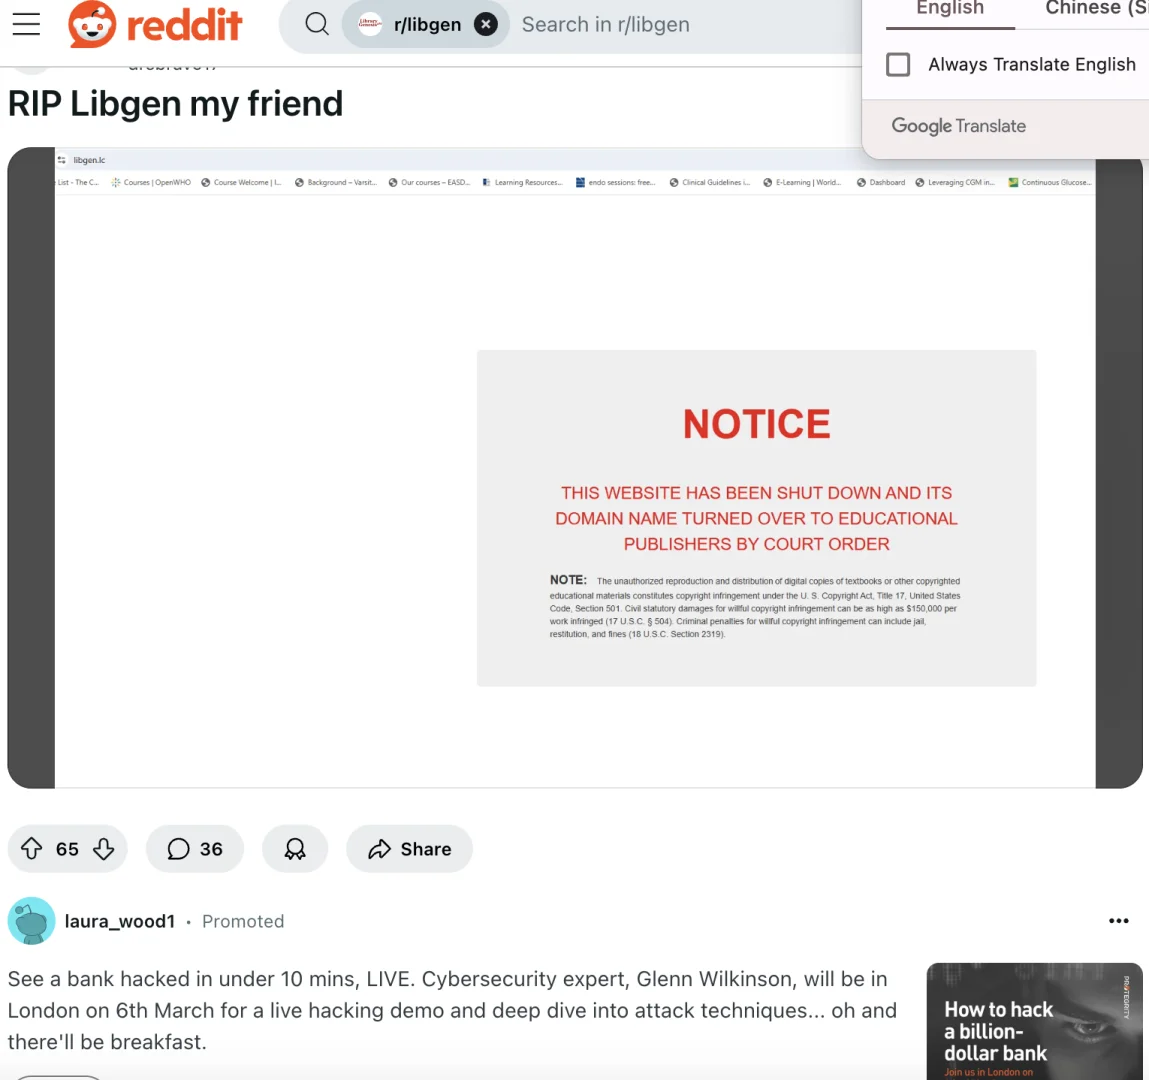1149x1080 pixels.
Task: Open the libgen NOTICE screenshot image
Action: (574, 467)
